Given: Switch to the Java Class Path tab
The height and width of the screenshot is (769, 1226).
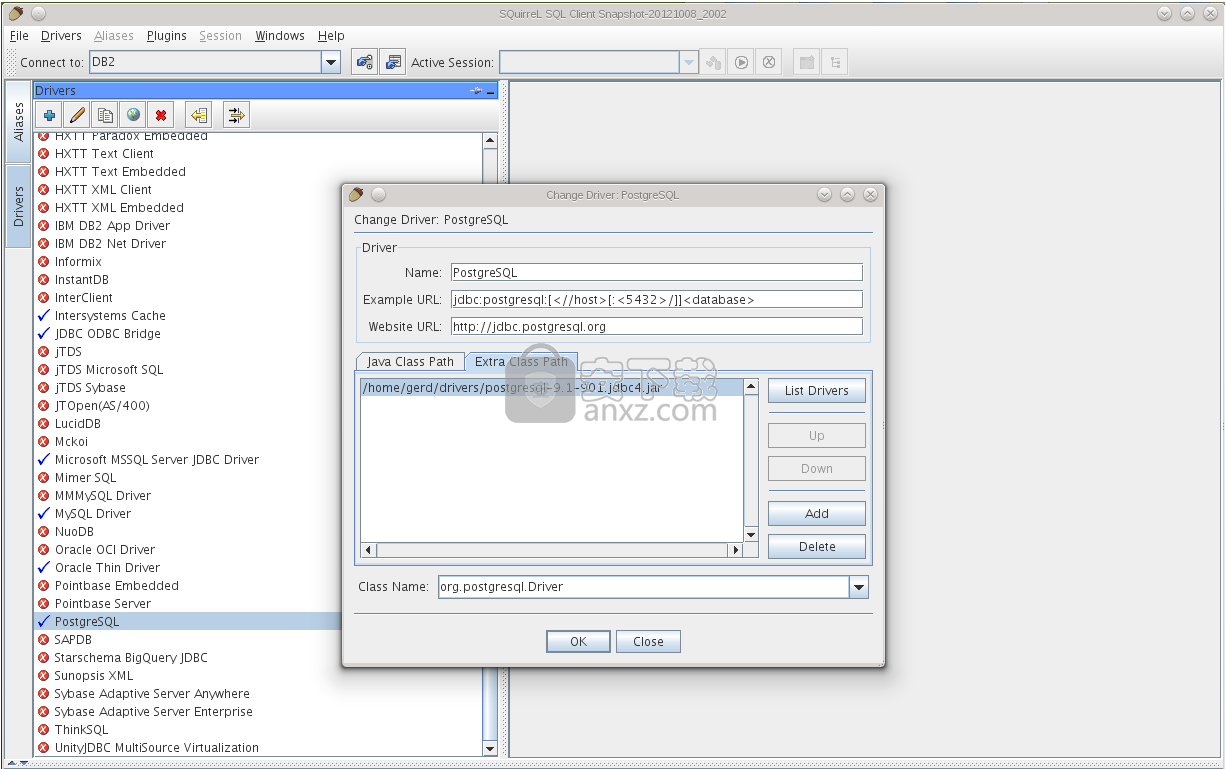Looking at the screenshot, I should (410, 362).
